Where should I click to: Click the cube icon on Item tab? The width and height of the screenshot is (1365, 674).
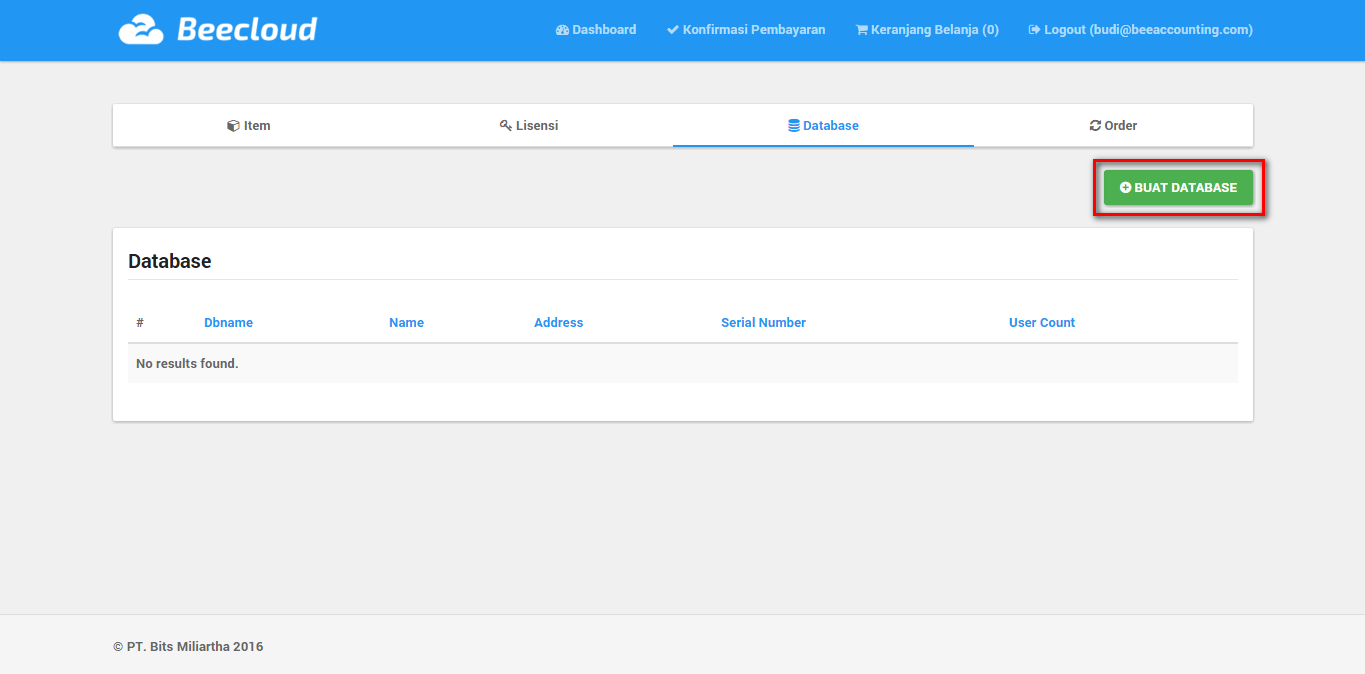(233, 126)
